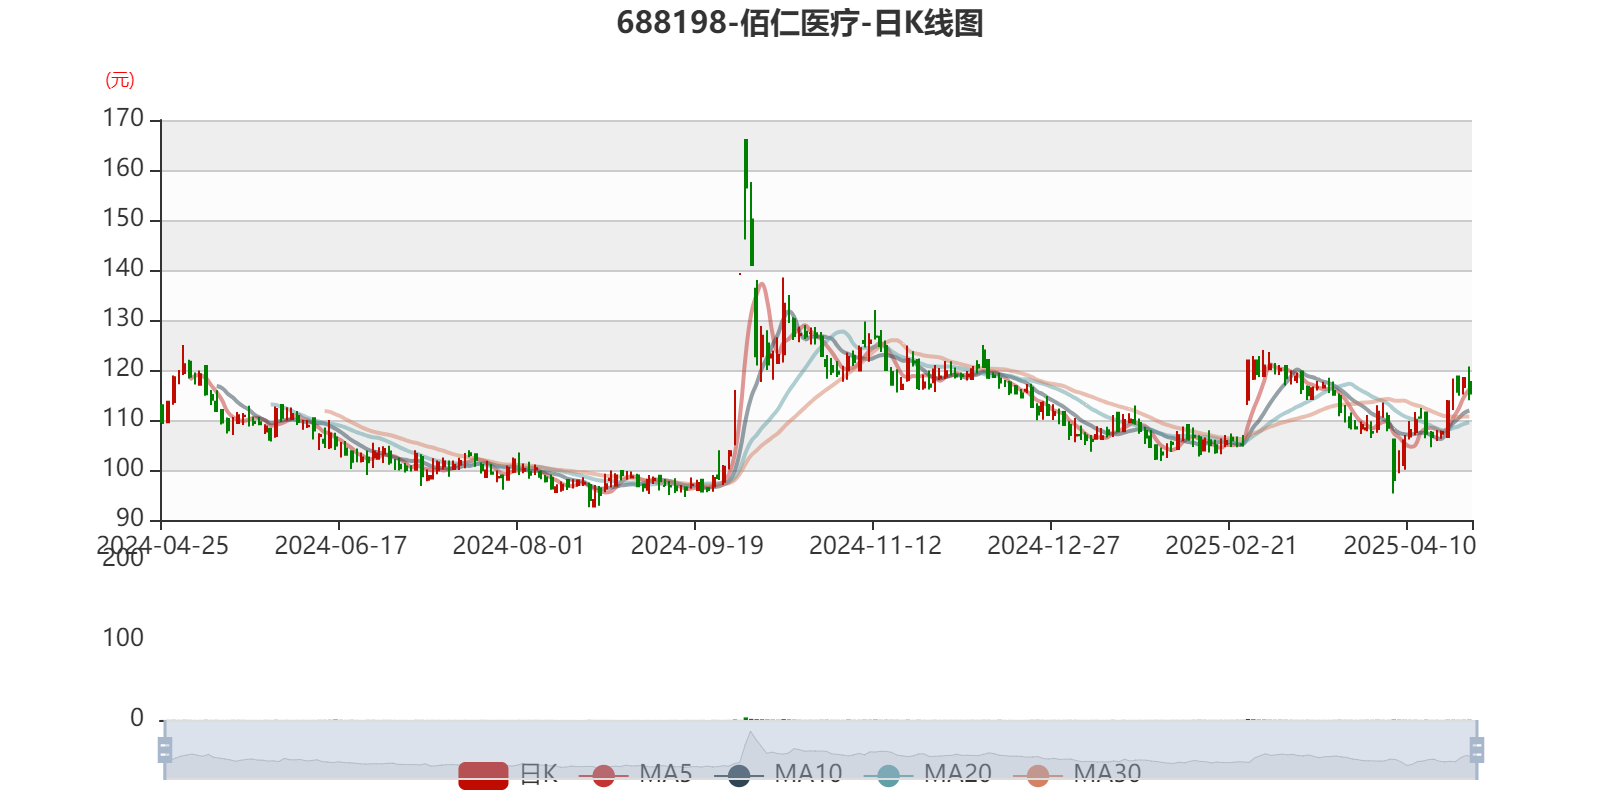Click the 170 price axis label

(123, 118)
